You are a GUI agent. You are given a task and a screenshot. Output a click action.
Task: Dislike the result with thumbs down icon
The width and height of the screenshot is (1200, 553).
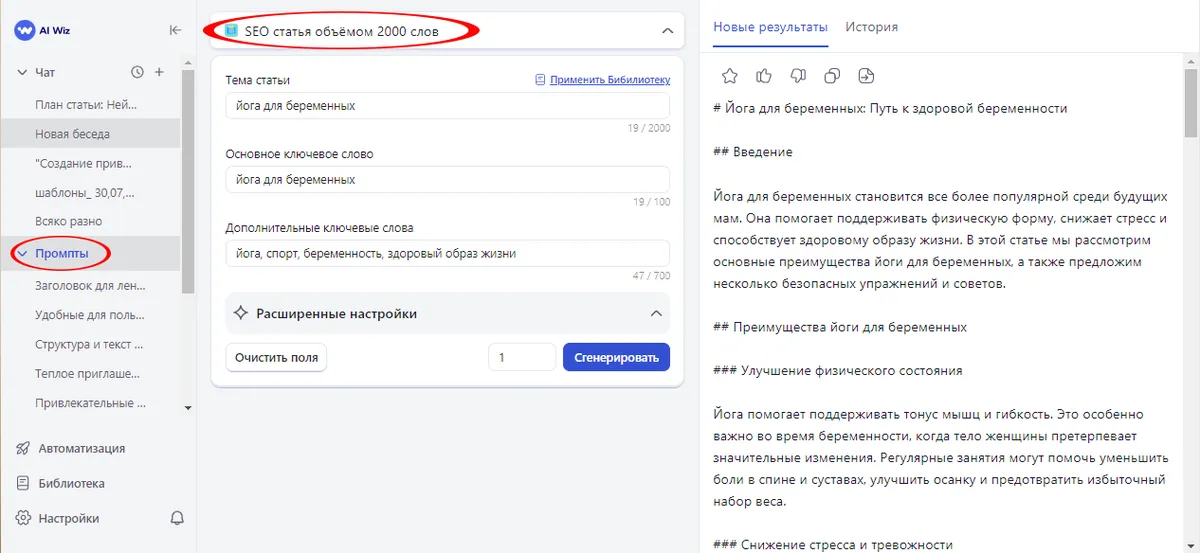click(x=798, y=76)
